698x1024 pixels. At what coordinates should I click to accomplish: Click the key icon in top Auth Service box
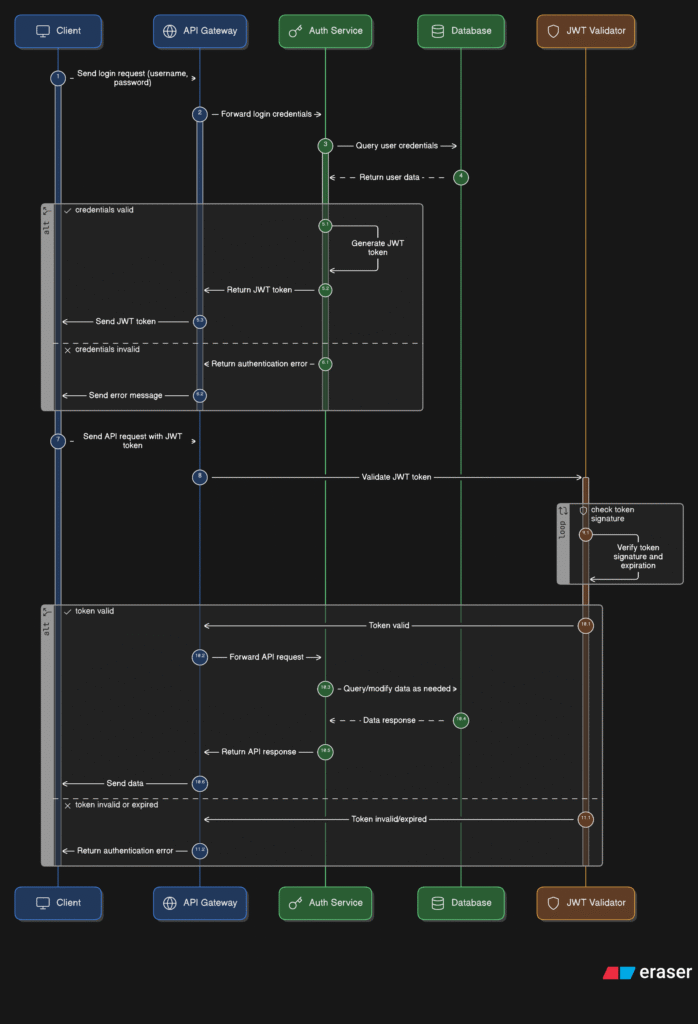pos(295,31)
